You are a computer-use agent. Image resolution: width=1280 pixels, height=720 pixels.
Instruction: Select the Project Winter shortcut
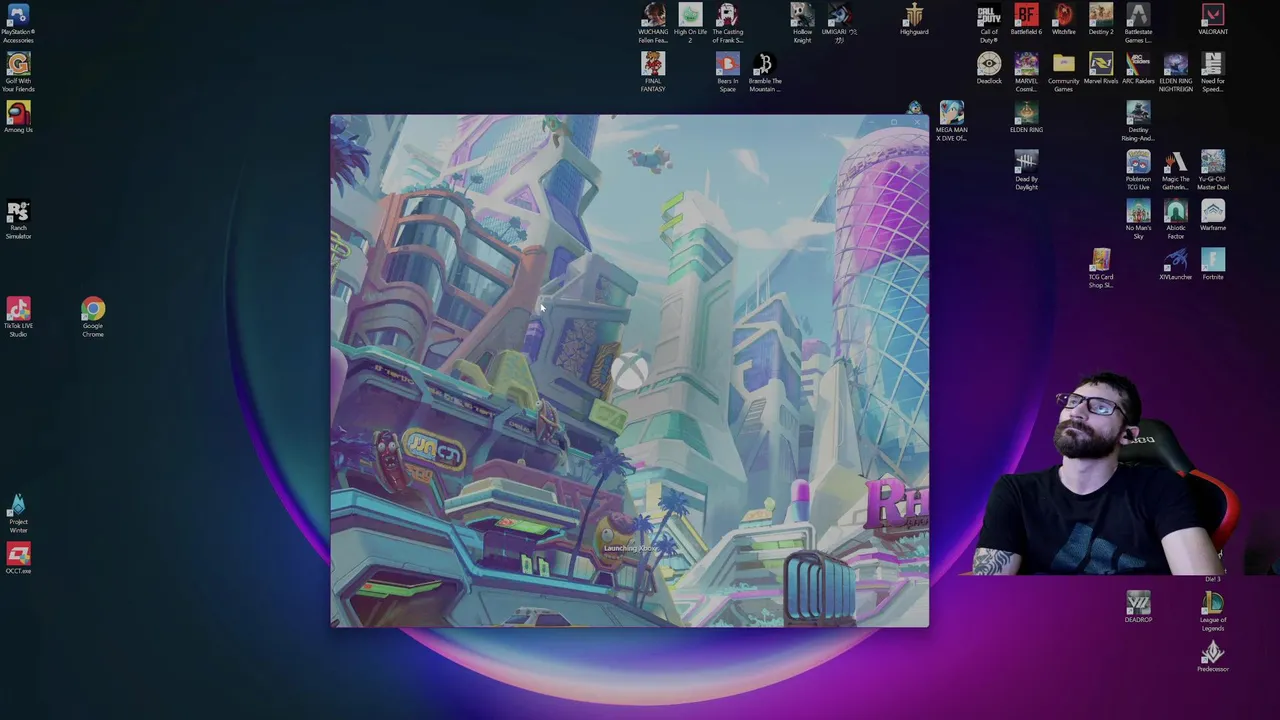click(x=18, y=514)
